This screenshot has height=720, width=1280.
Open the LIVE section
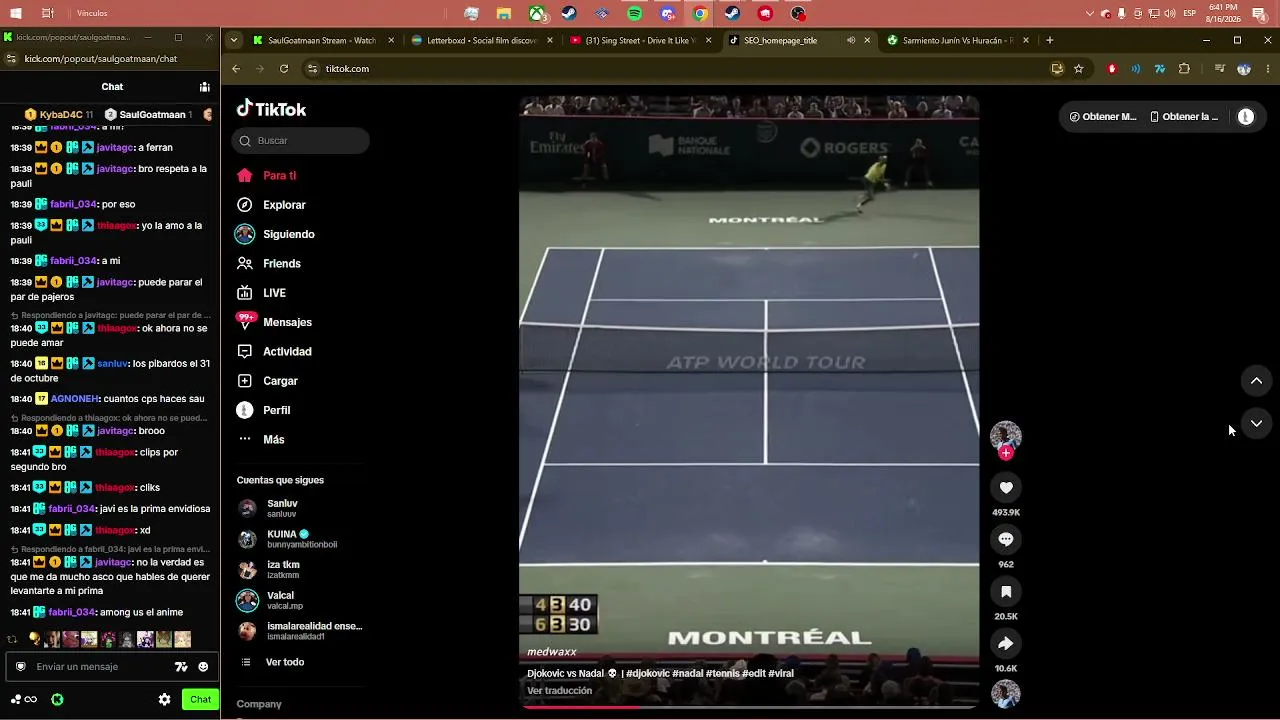coord(261,293)
